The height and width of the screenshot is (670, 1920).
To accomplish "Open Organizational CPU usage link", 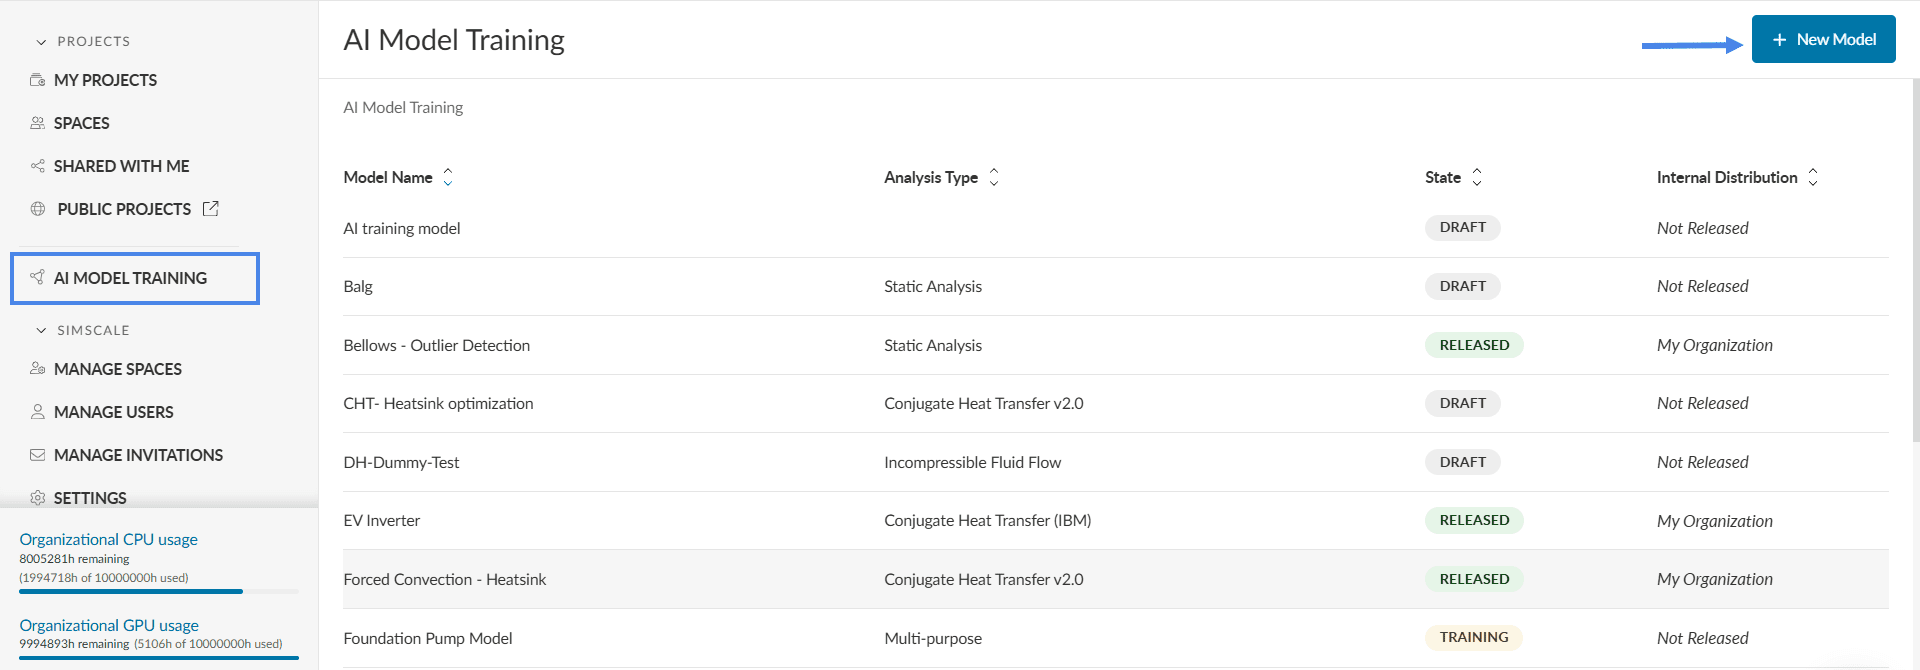I will pyautogui.click(x=108, y=539).
